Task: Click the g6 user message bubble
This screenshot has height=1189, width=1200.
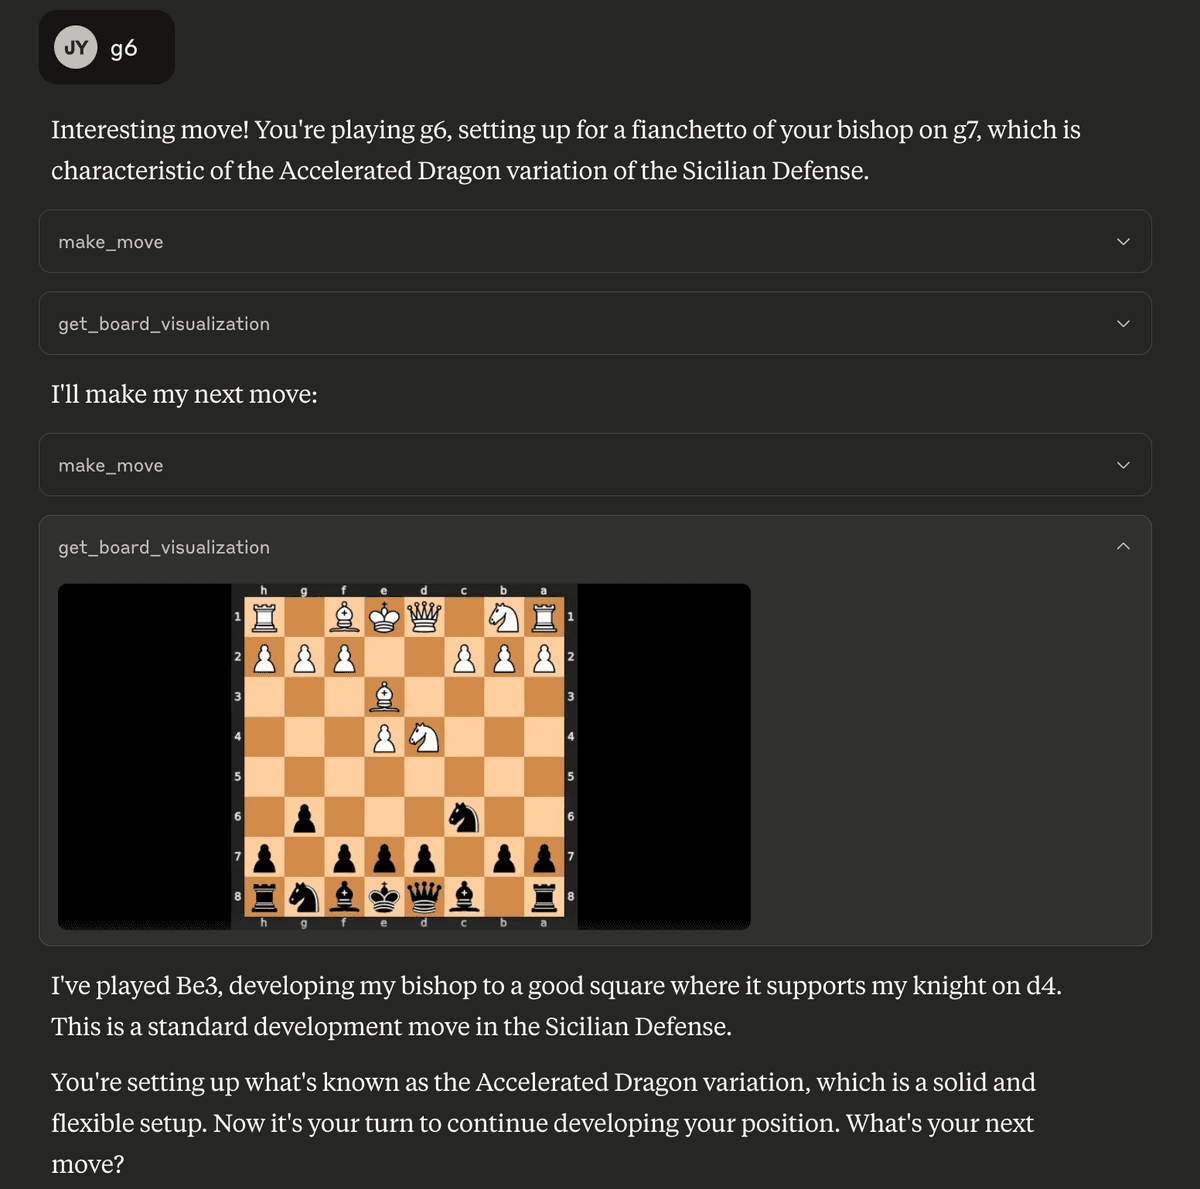Action: (107, 47)
